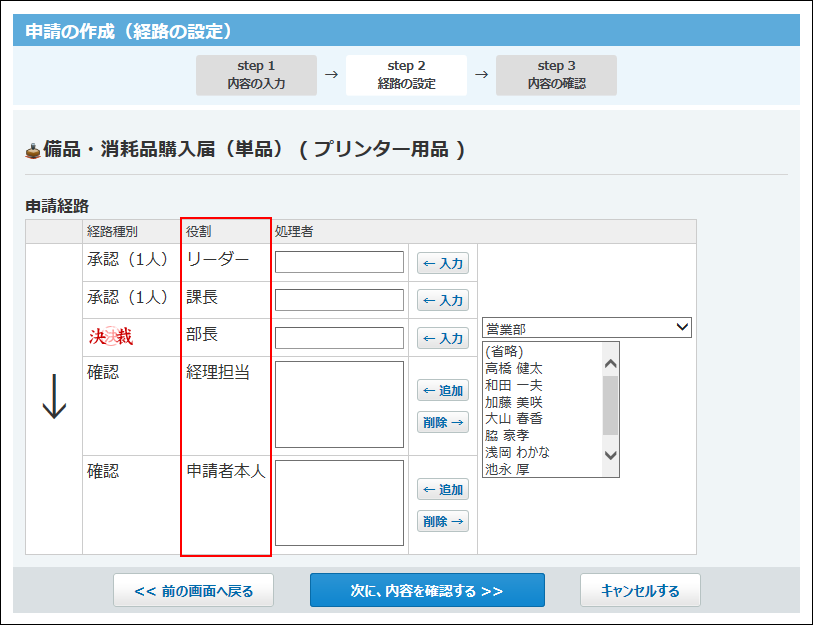Click the キャンセルする button
The image size is (813, 625).
pos(640,590)
